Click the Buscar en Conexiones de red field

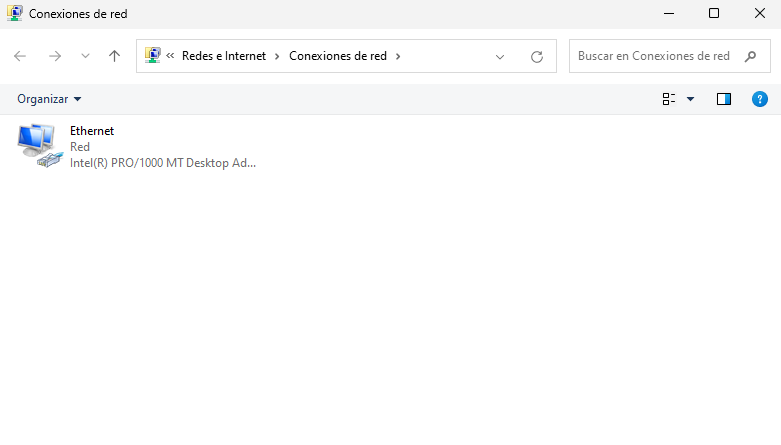pos(654,56)
